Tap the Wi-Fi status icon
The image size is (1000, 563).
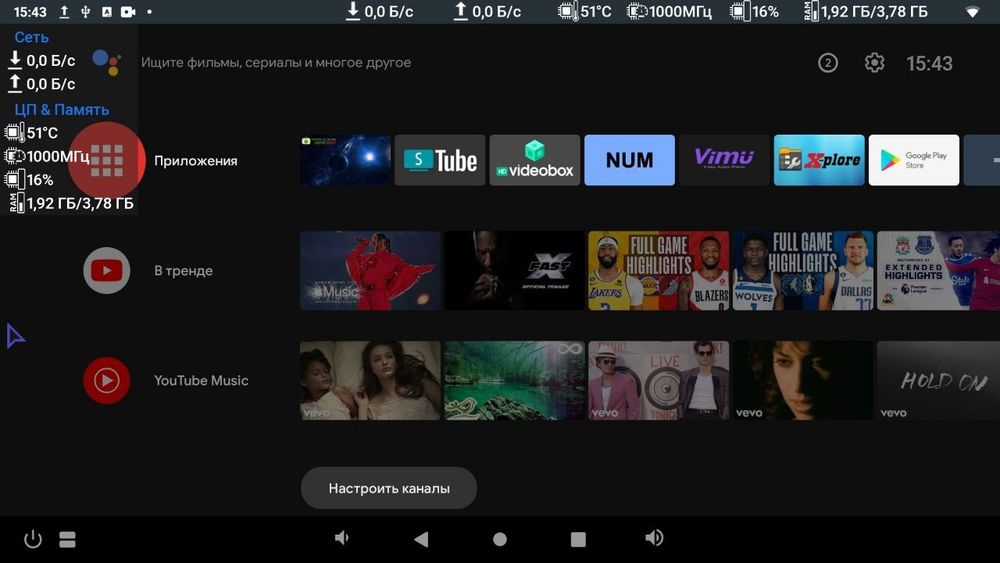pos(973,11)
